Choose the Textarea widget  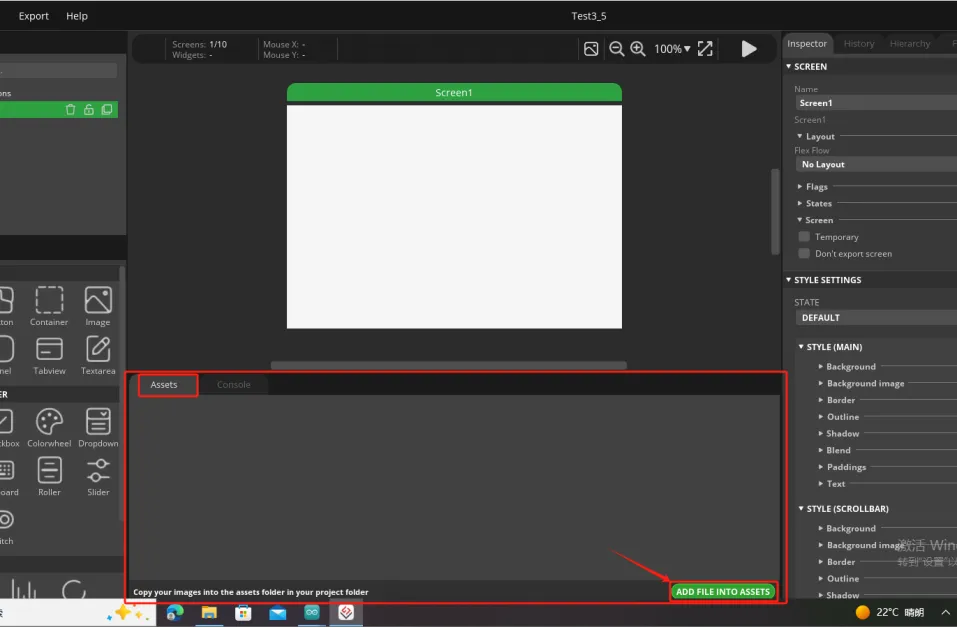click(x=98, y=349)
